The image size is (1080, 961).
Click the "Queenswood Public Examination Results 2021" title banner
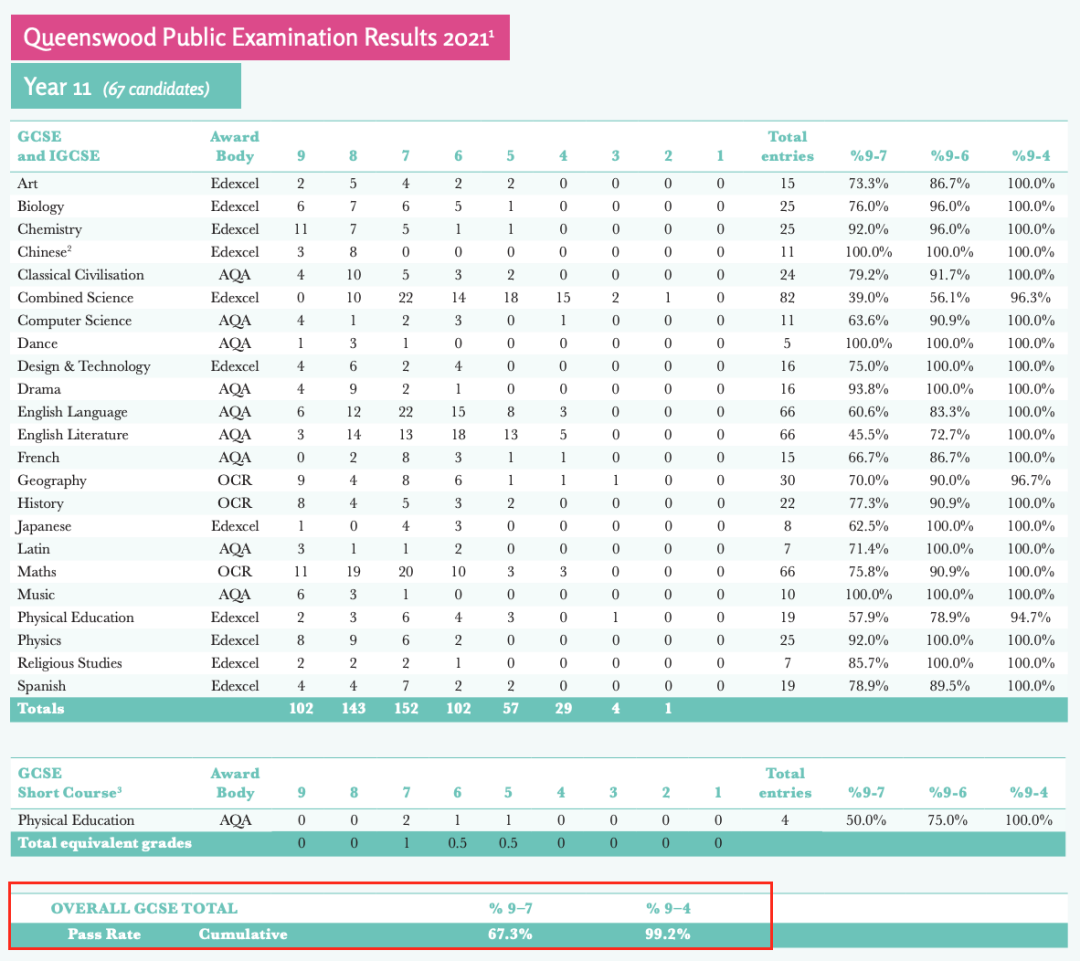260,37
